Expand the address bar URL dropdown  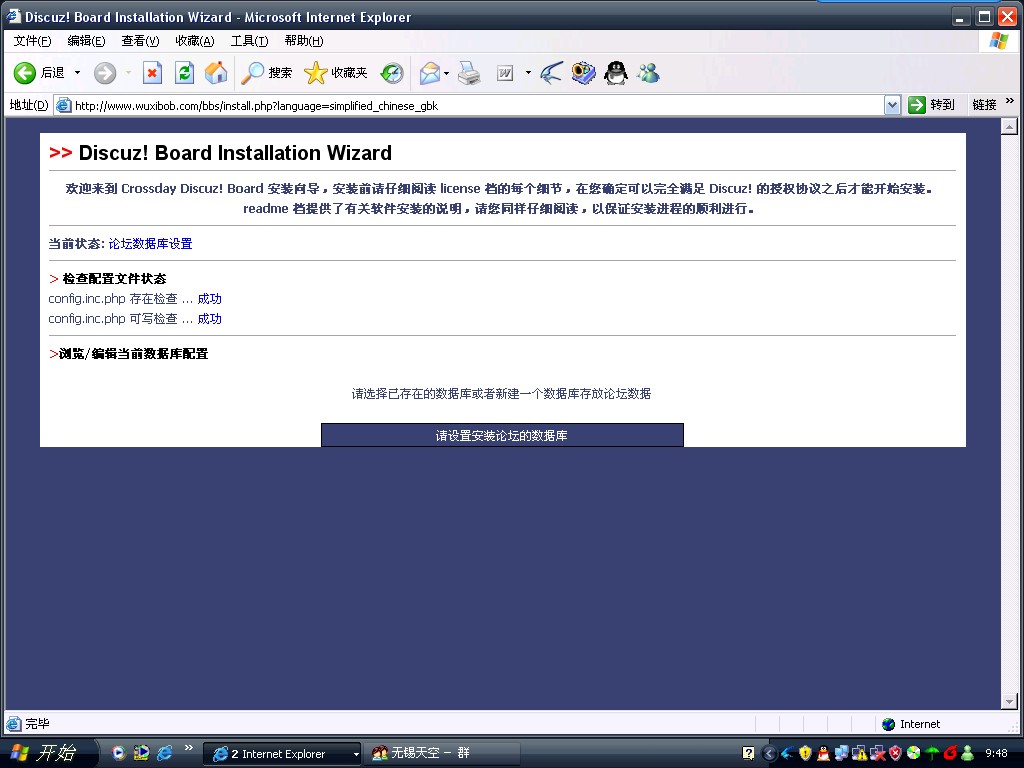point(892,105)
